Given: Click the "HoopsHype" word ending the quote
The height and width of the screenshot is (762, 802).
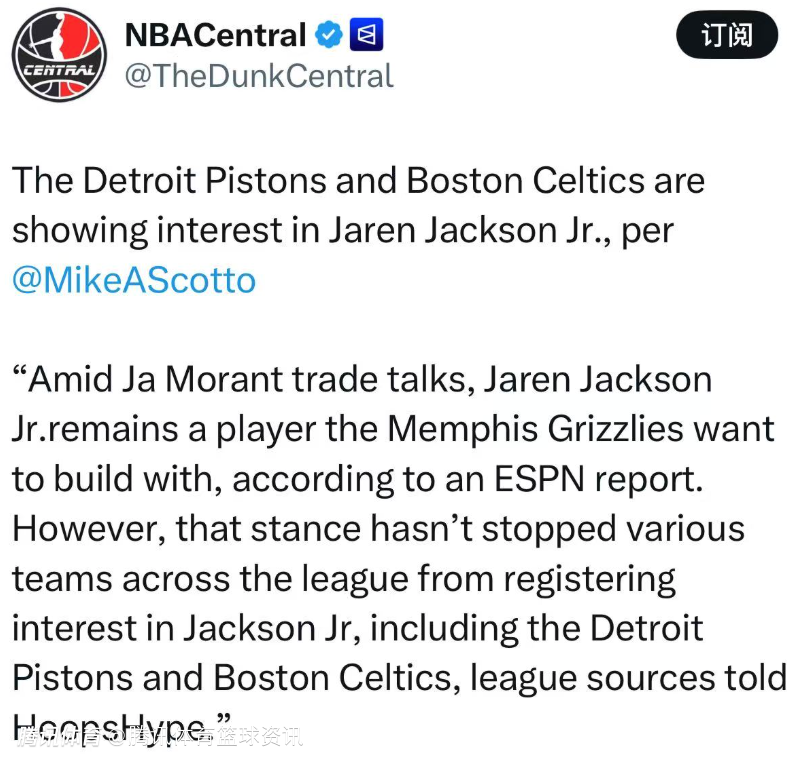Looking at the screenshot, I should [x=112, y=722].
